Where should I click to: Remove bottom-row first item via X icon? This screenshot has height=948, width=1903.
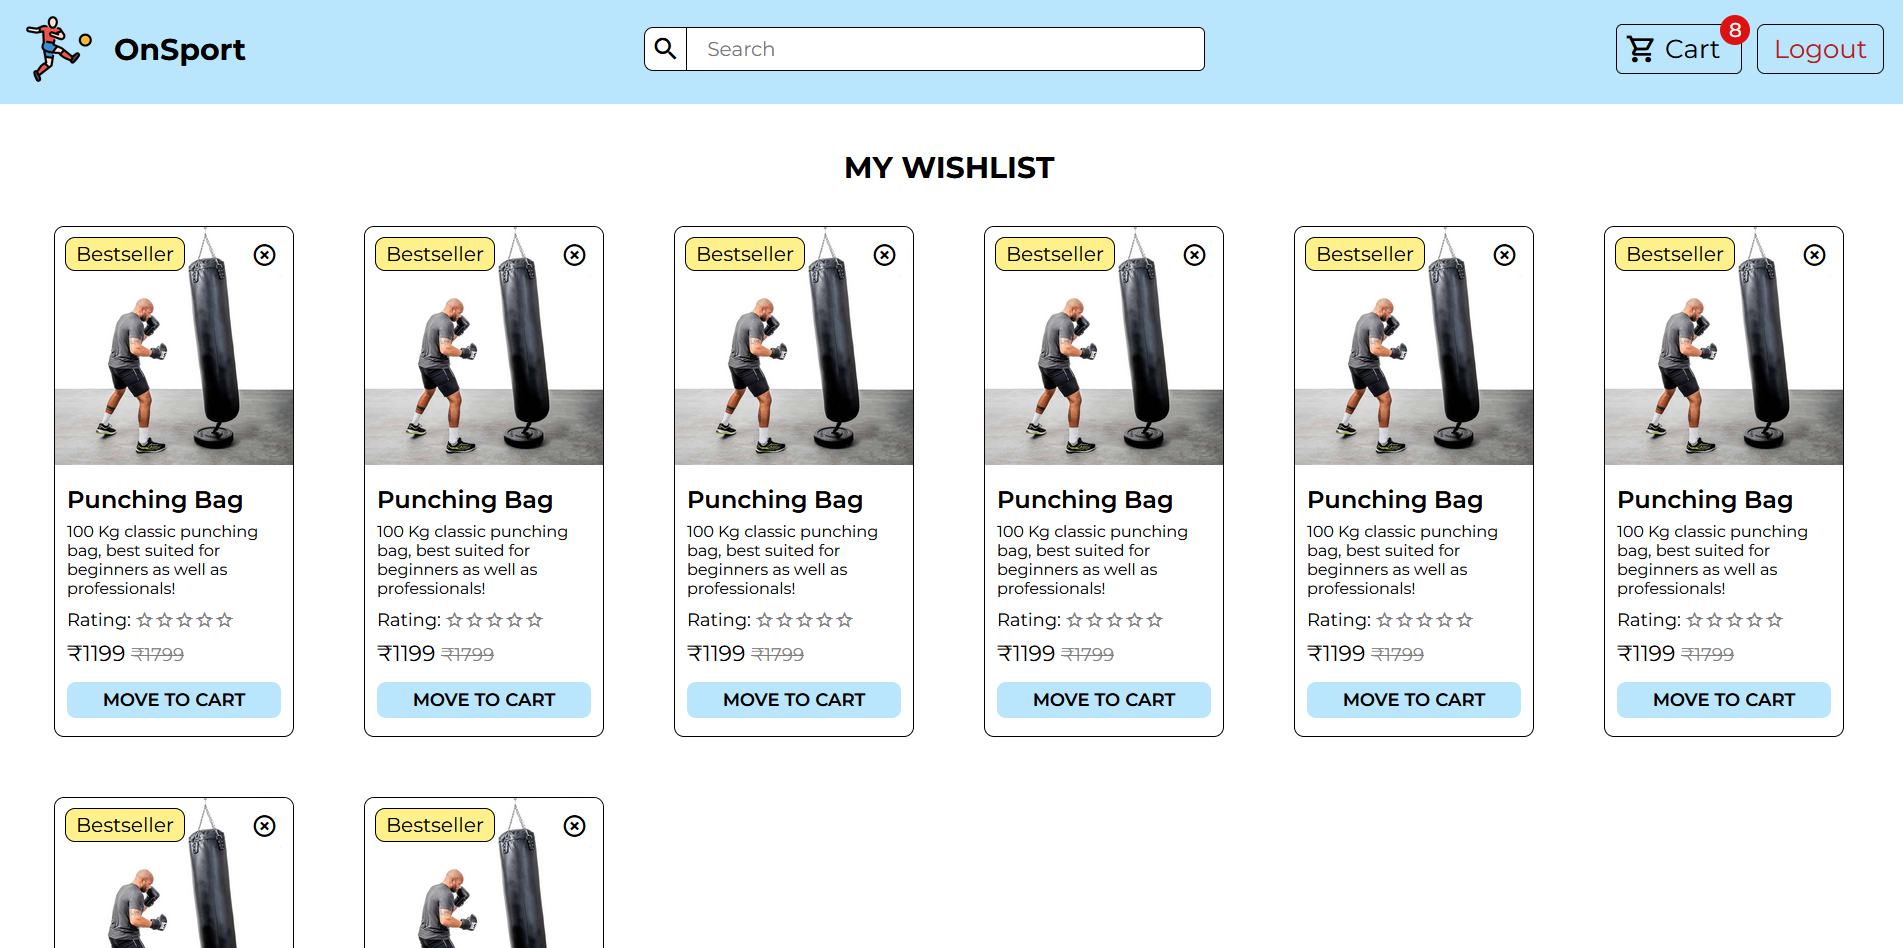point(264,826)
